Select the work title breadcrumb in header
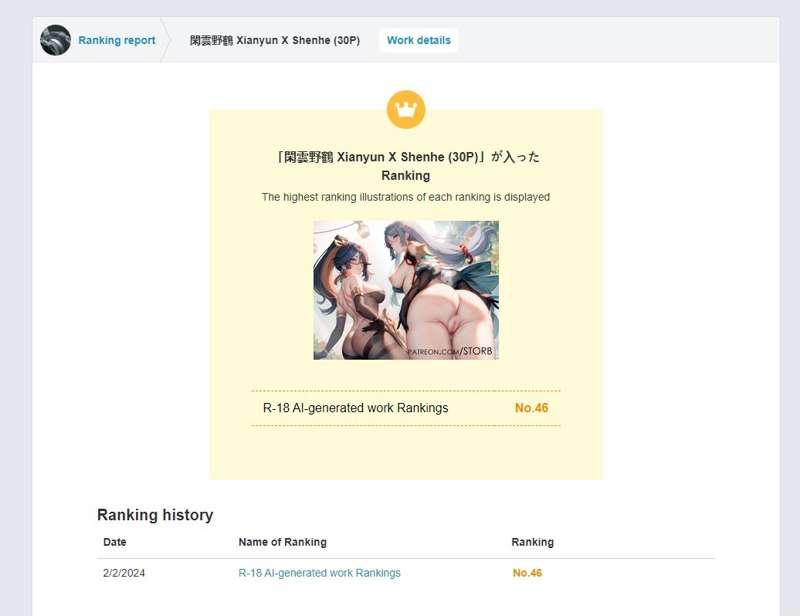Screen dimensions: 800x616 [x=274, y=40]
